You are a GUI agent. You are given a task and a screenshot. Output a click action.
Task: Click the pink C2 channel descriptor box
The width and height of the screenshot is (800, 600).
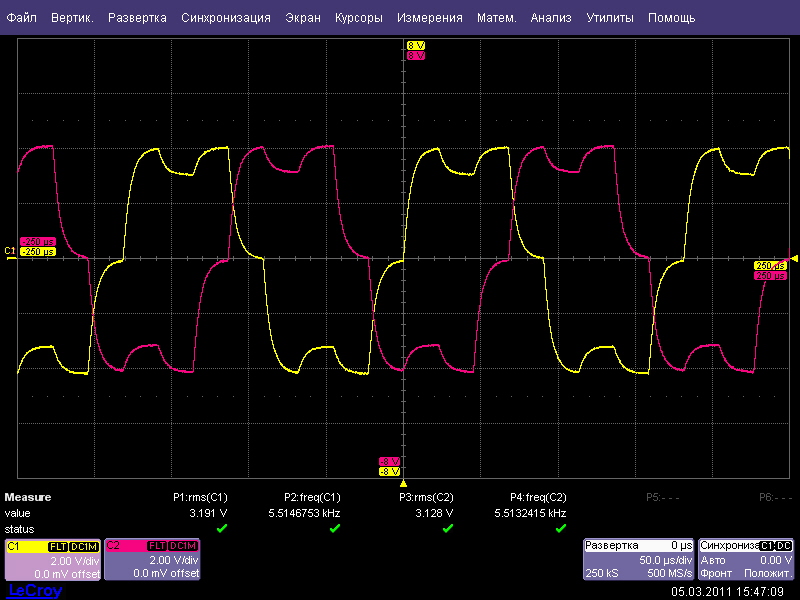[152, 560]
